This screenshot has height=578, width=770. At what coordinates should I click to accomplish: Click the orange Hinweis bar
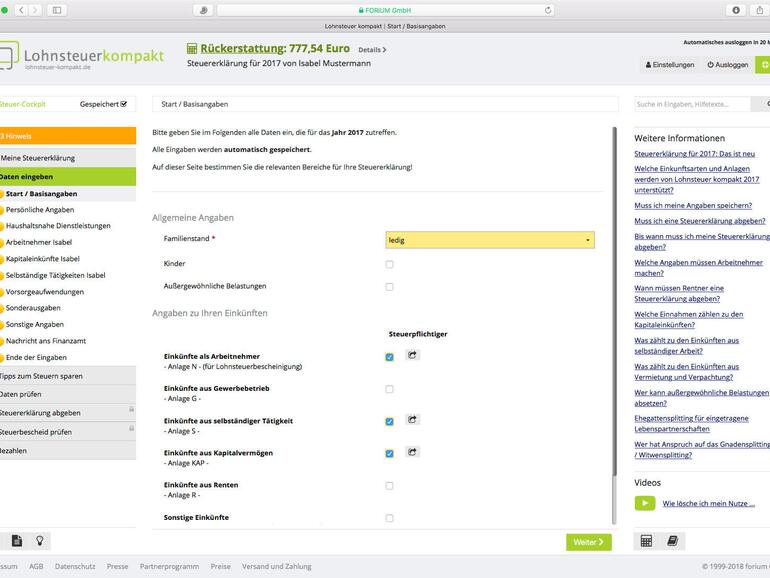tap(68, 136)
